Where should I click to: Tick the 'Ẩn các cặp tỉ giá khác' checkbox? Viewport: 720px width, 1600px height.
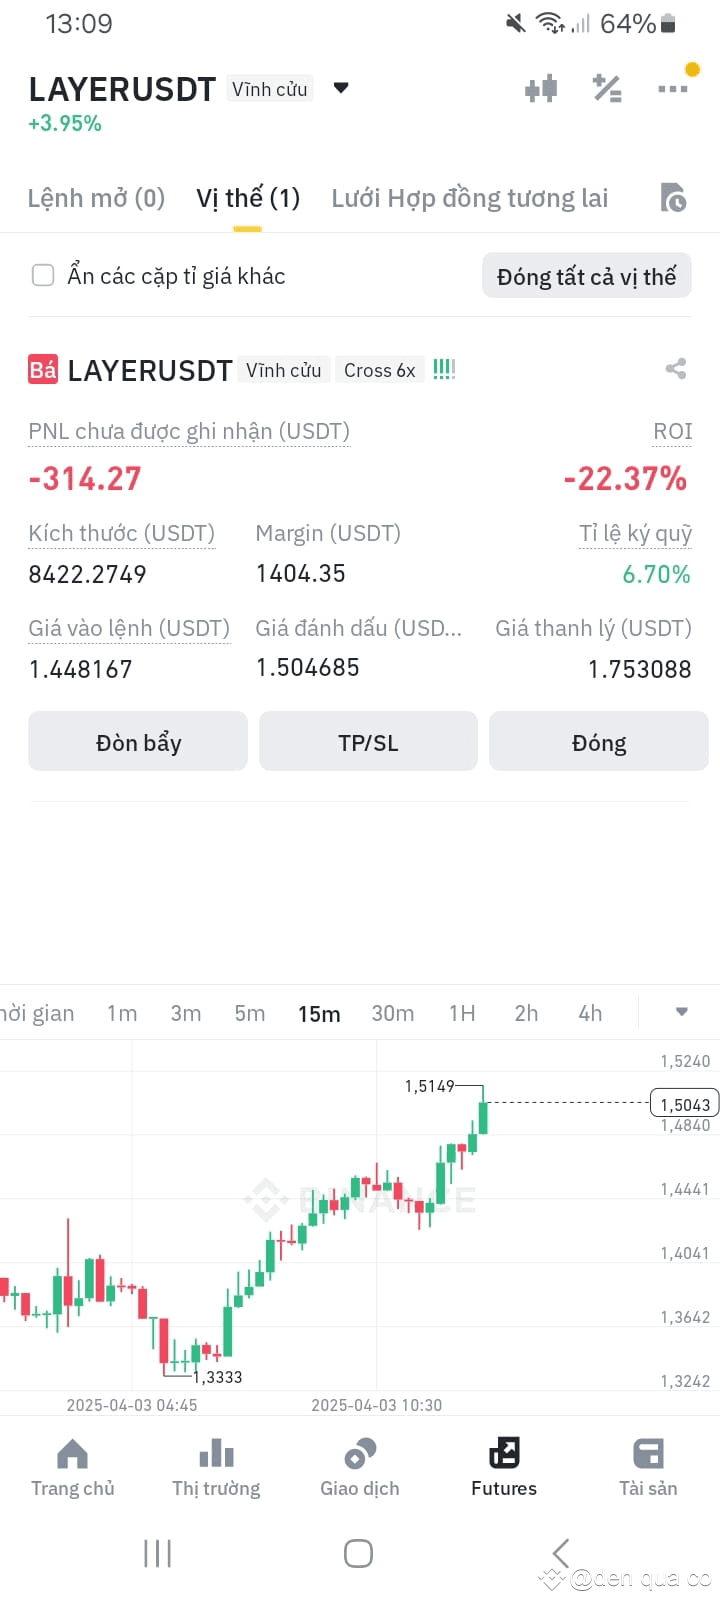click(43, 275)
